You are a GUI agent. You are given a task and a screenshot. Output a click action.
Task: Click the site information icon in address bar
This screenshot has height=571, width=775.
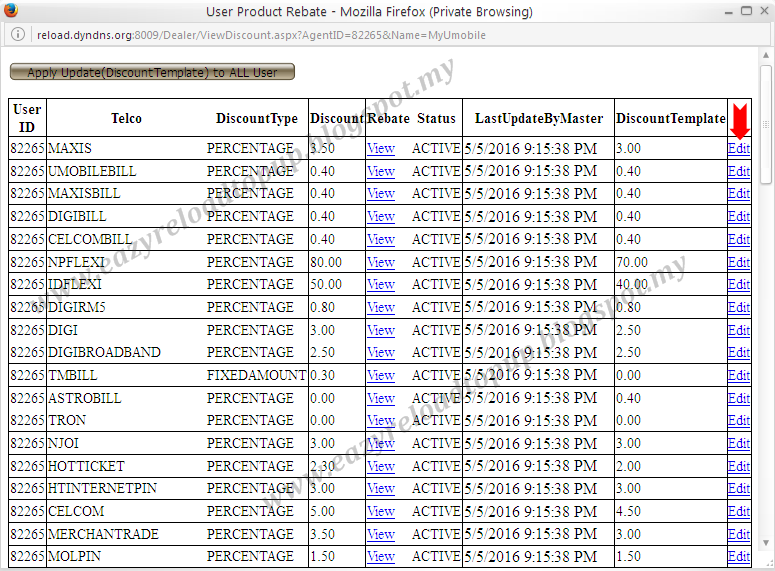(x=18, y=35)
